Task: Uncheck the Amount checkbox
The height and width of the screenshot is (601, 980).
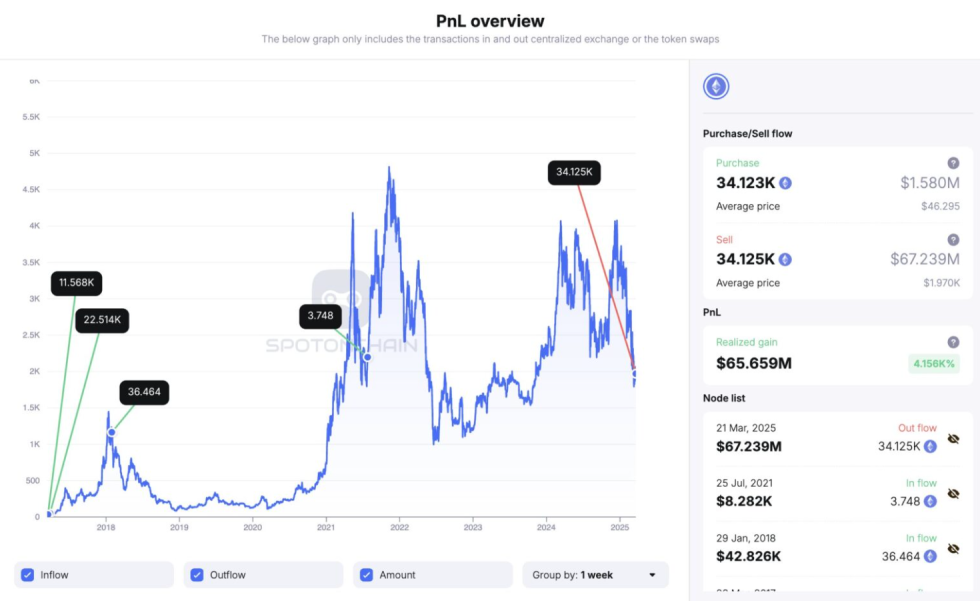Action: 367,574
